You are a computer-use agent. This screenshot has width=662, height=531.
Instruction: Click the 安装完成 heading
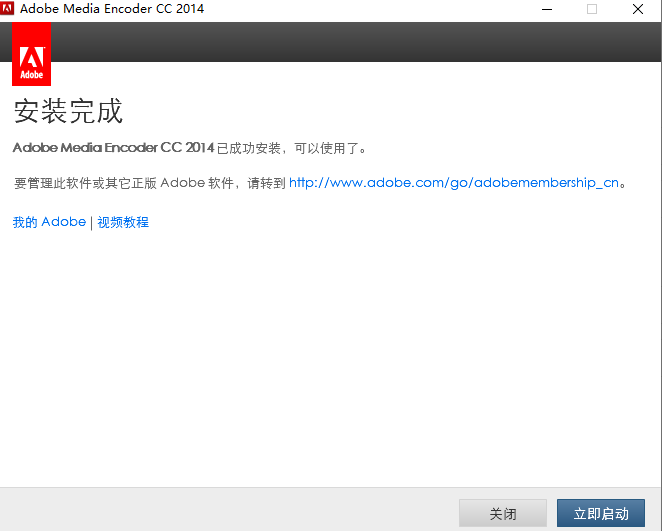click(x=68, y=111)
